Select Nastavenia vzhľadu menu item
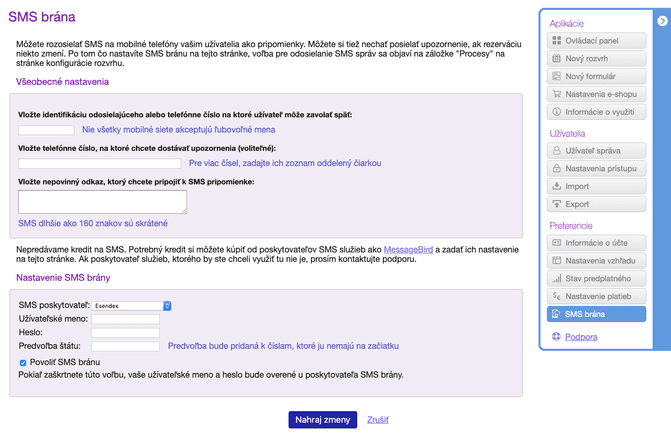This screenshot has width=671, height=435. click(x=596, y=260)
